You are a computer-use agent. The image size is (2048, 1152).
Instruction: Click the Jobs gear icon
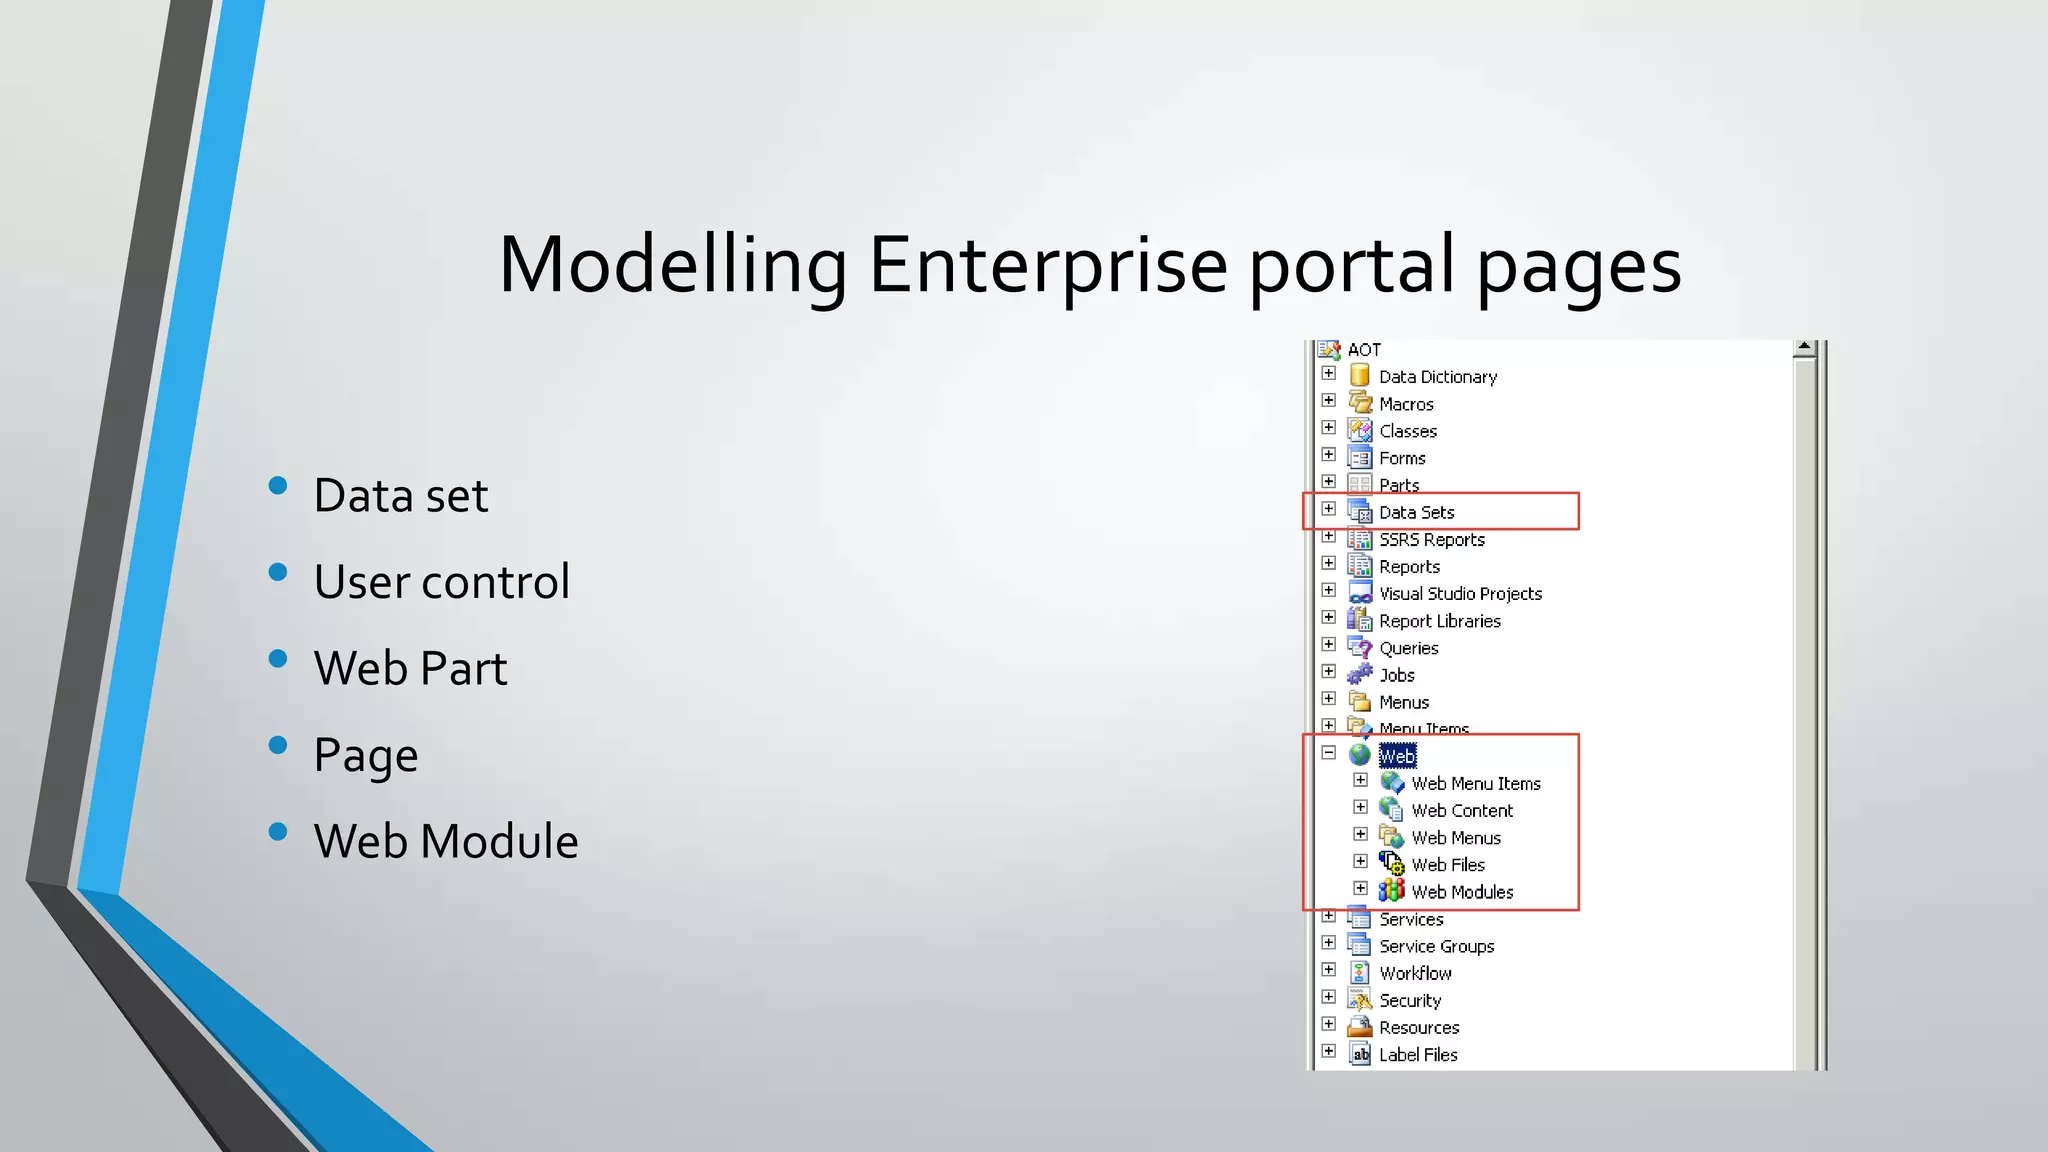pos(1360,674)
